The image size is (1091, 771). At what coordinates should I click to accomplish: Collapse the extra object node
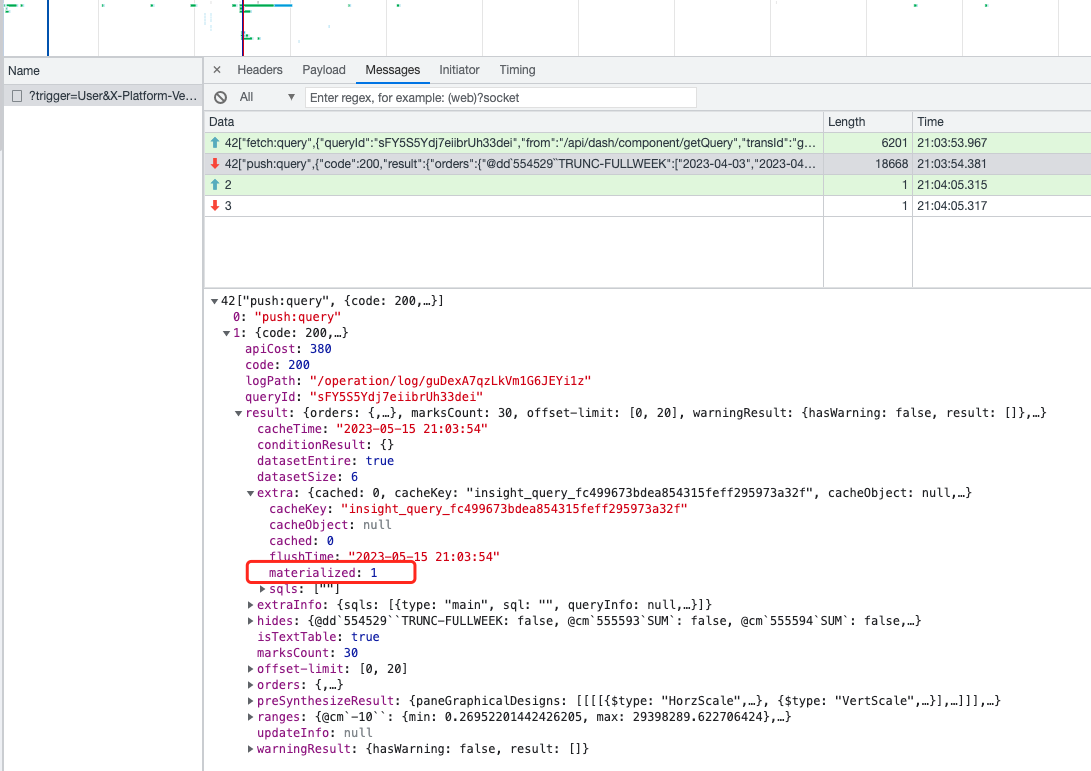251,493
